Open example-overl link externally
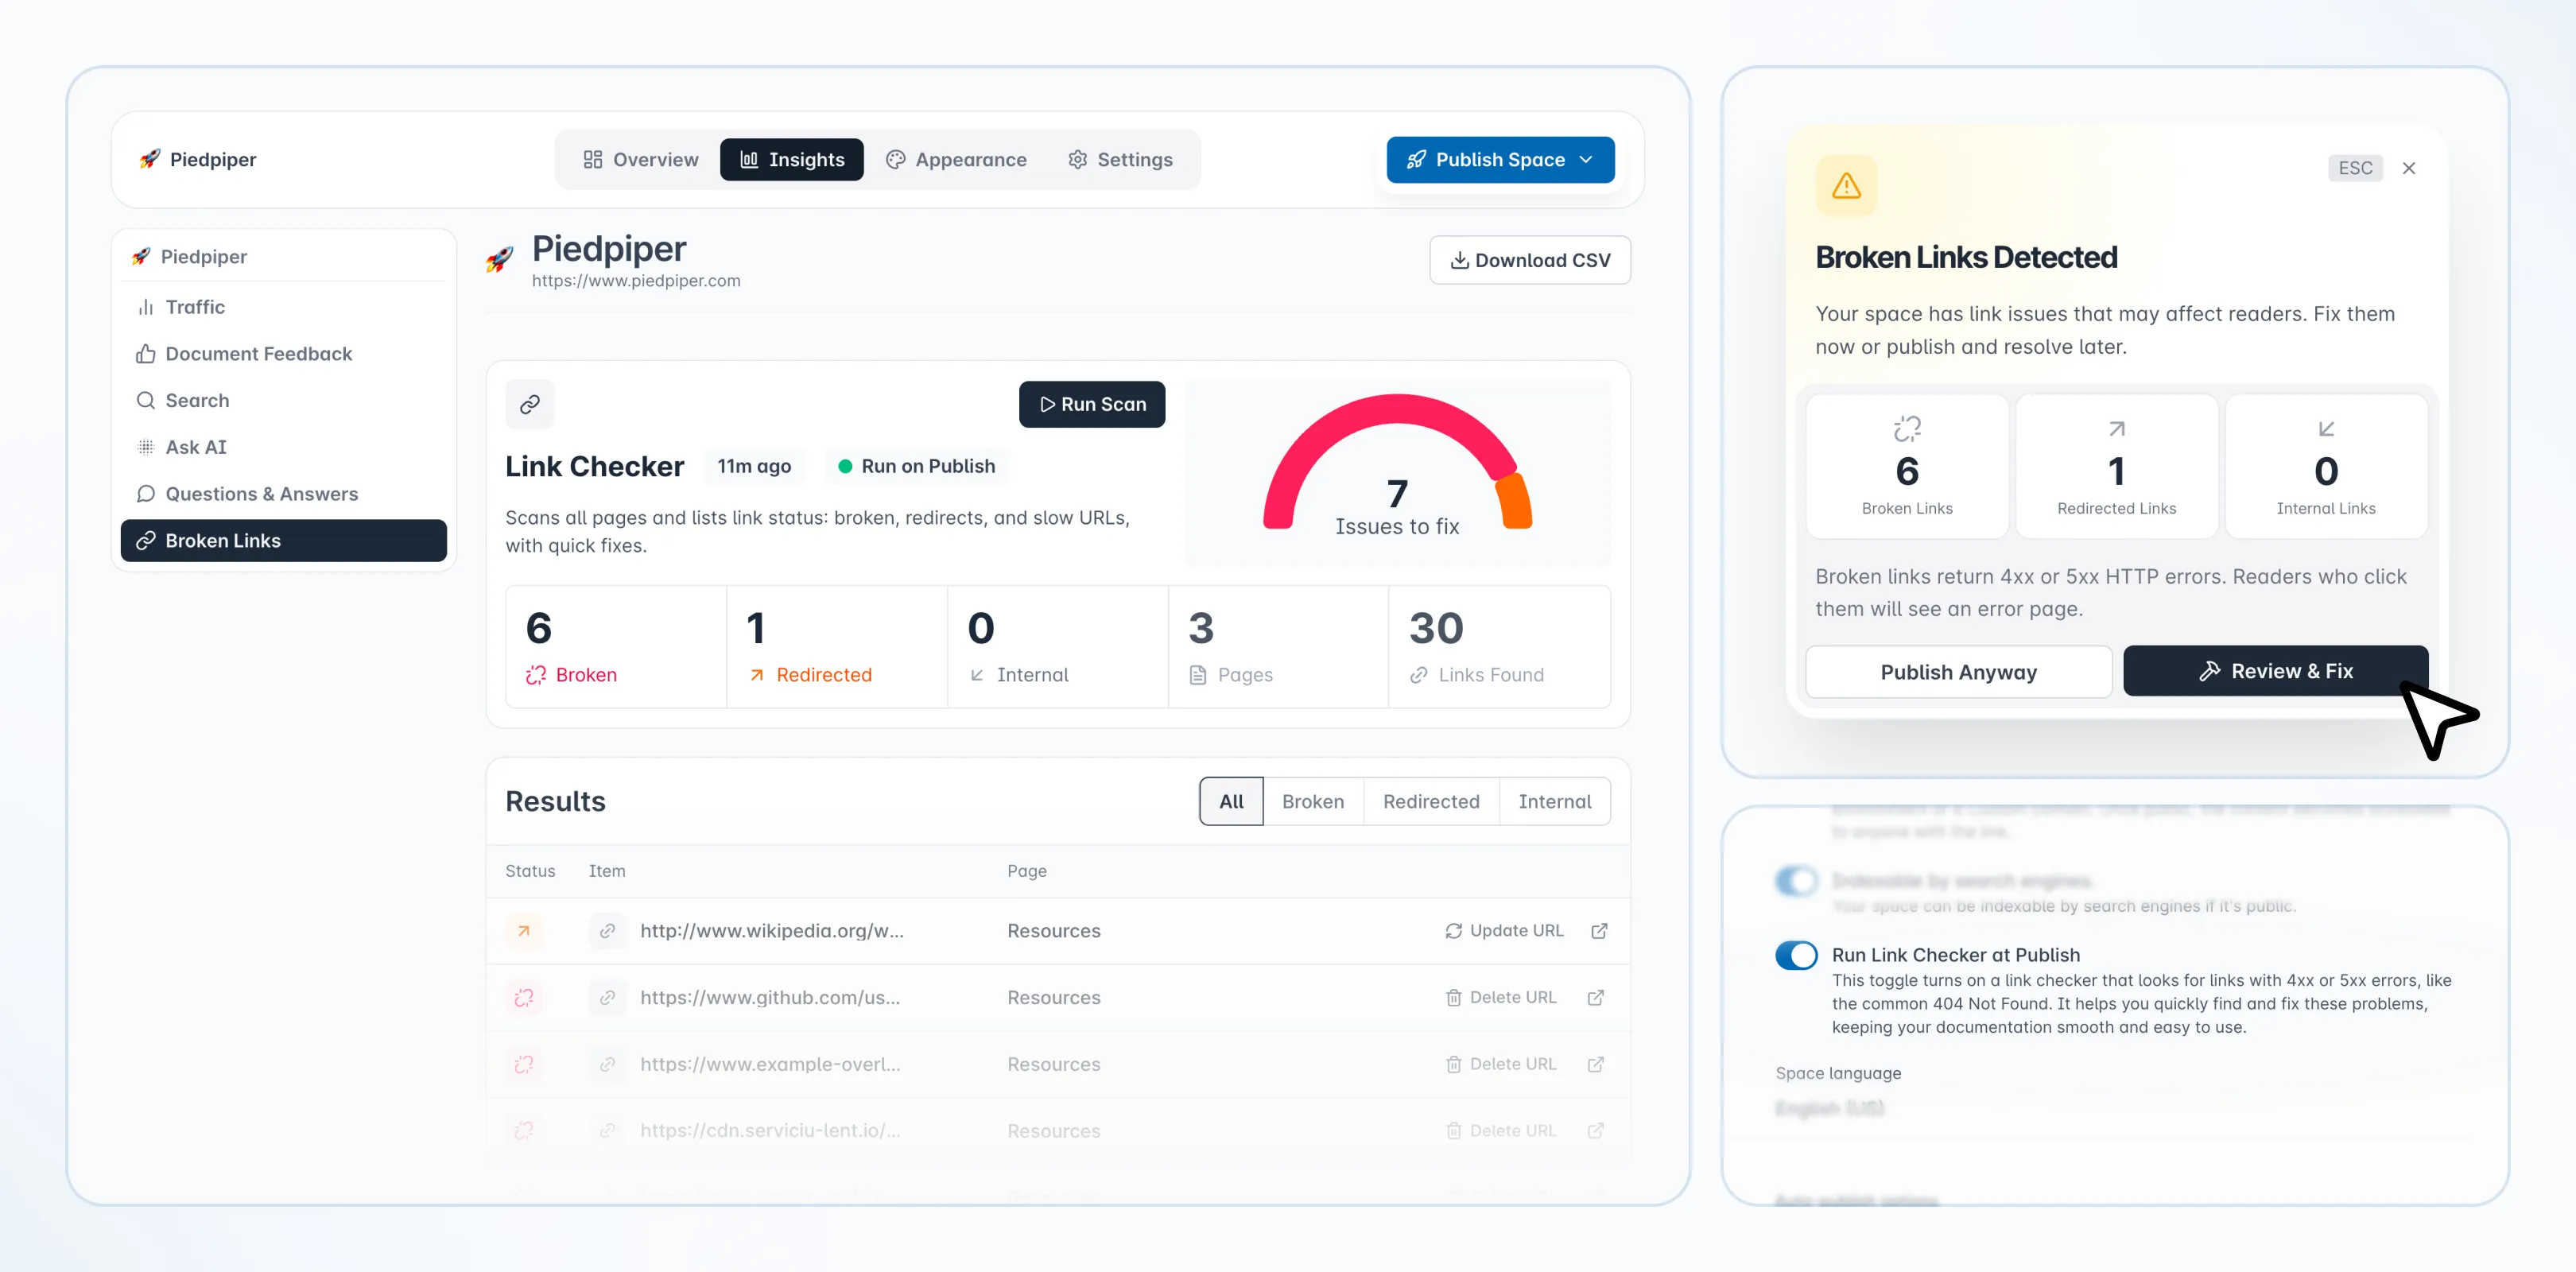2576x1272 pixels. pos(1596,1064)
